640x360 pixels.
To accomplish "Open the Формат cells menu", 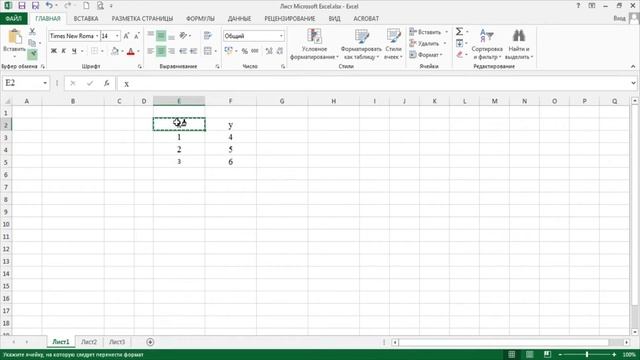I will click(426, 55).
